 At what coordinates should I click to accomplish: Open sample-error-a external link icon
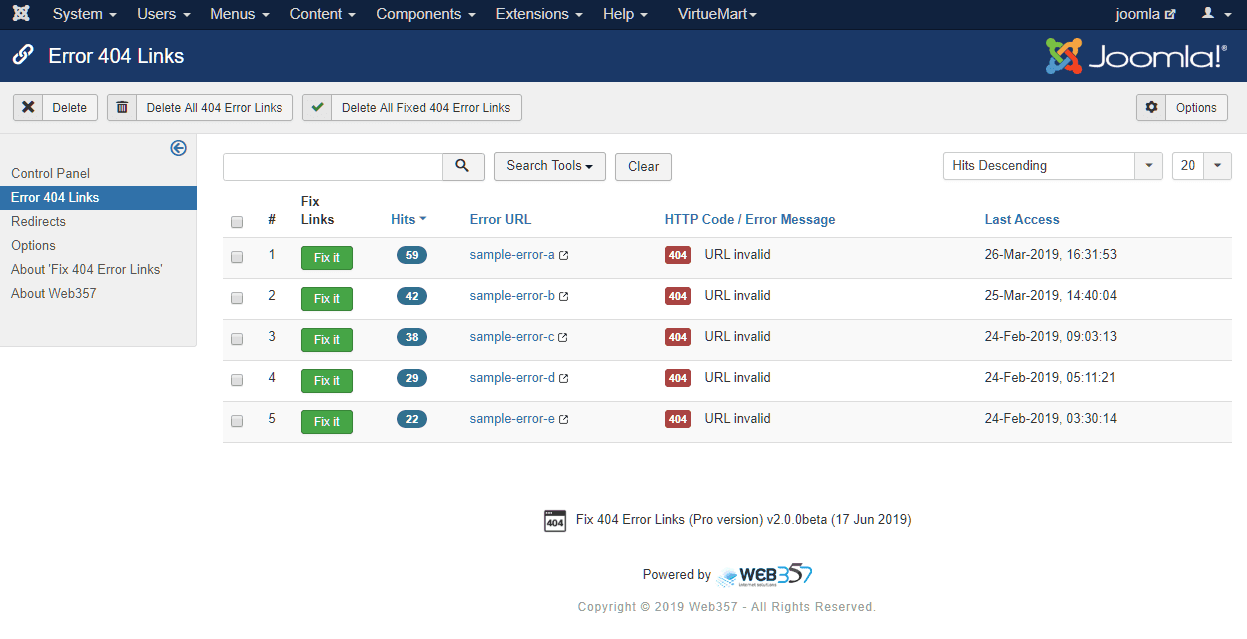pyautogui.click(x=564, y=256)
